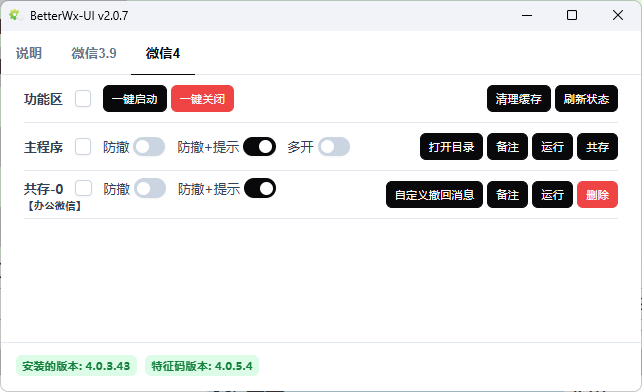Check the 功能区 checkbox
The height and width of the screenshot is (392, 642).
point(83,99)
